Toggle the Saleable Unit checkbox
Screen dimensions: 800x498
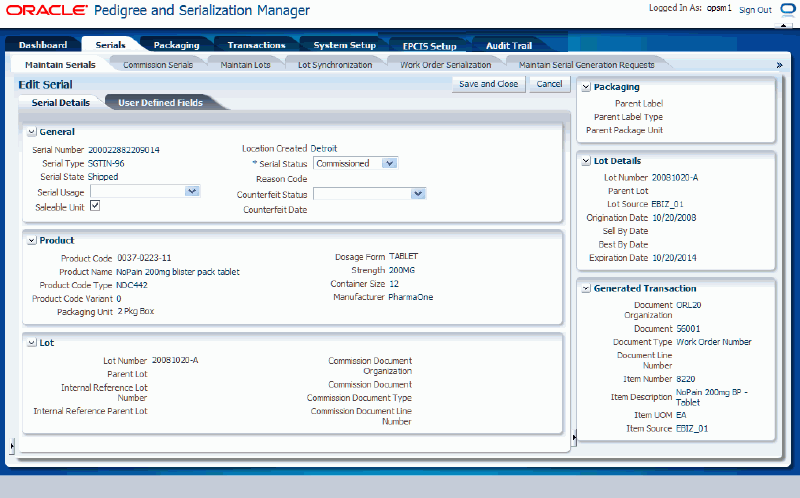click(95, 206)
